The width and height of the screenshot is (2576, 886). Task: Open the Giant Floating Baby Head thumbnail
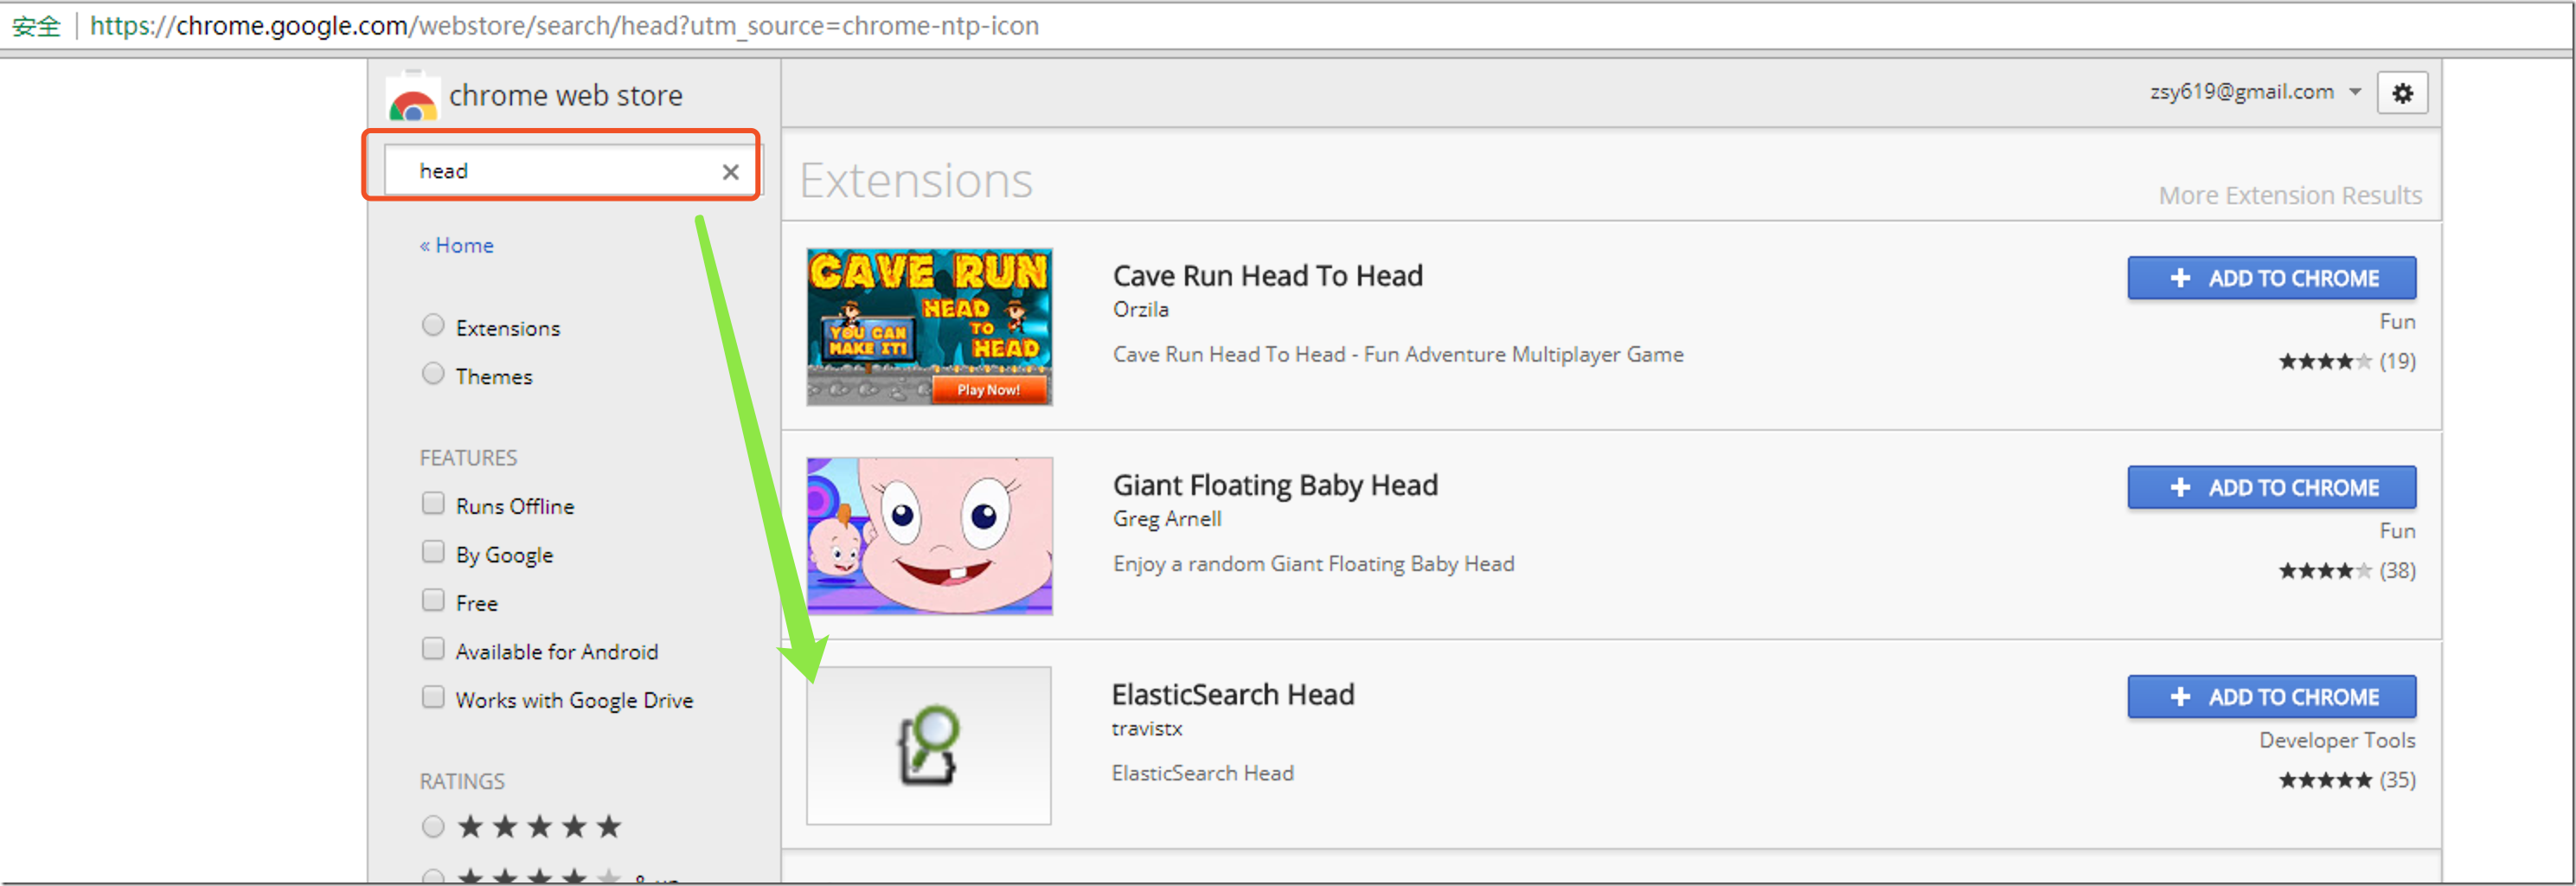coord(929,536)
